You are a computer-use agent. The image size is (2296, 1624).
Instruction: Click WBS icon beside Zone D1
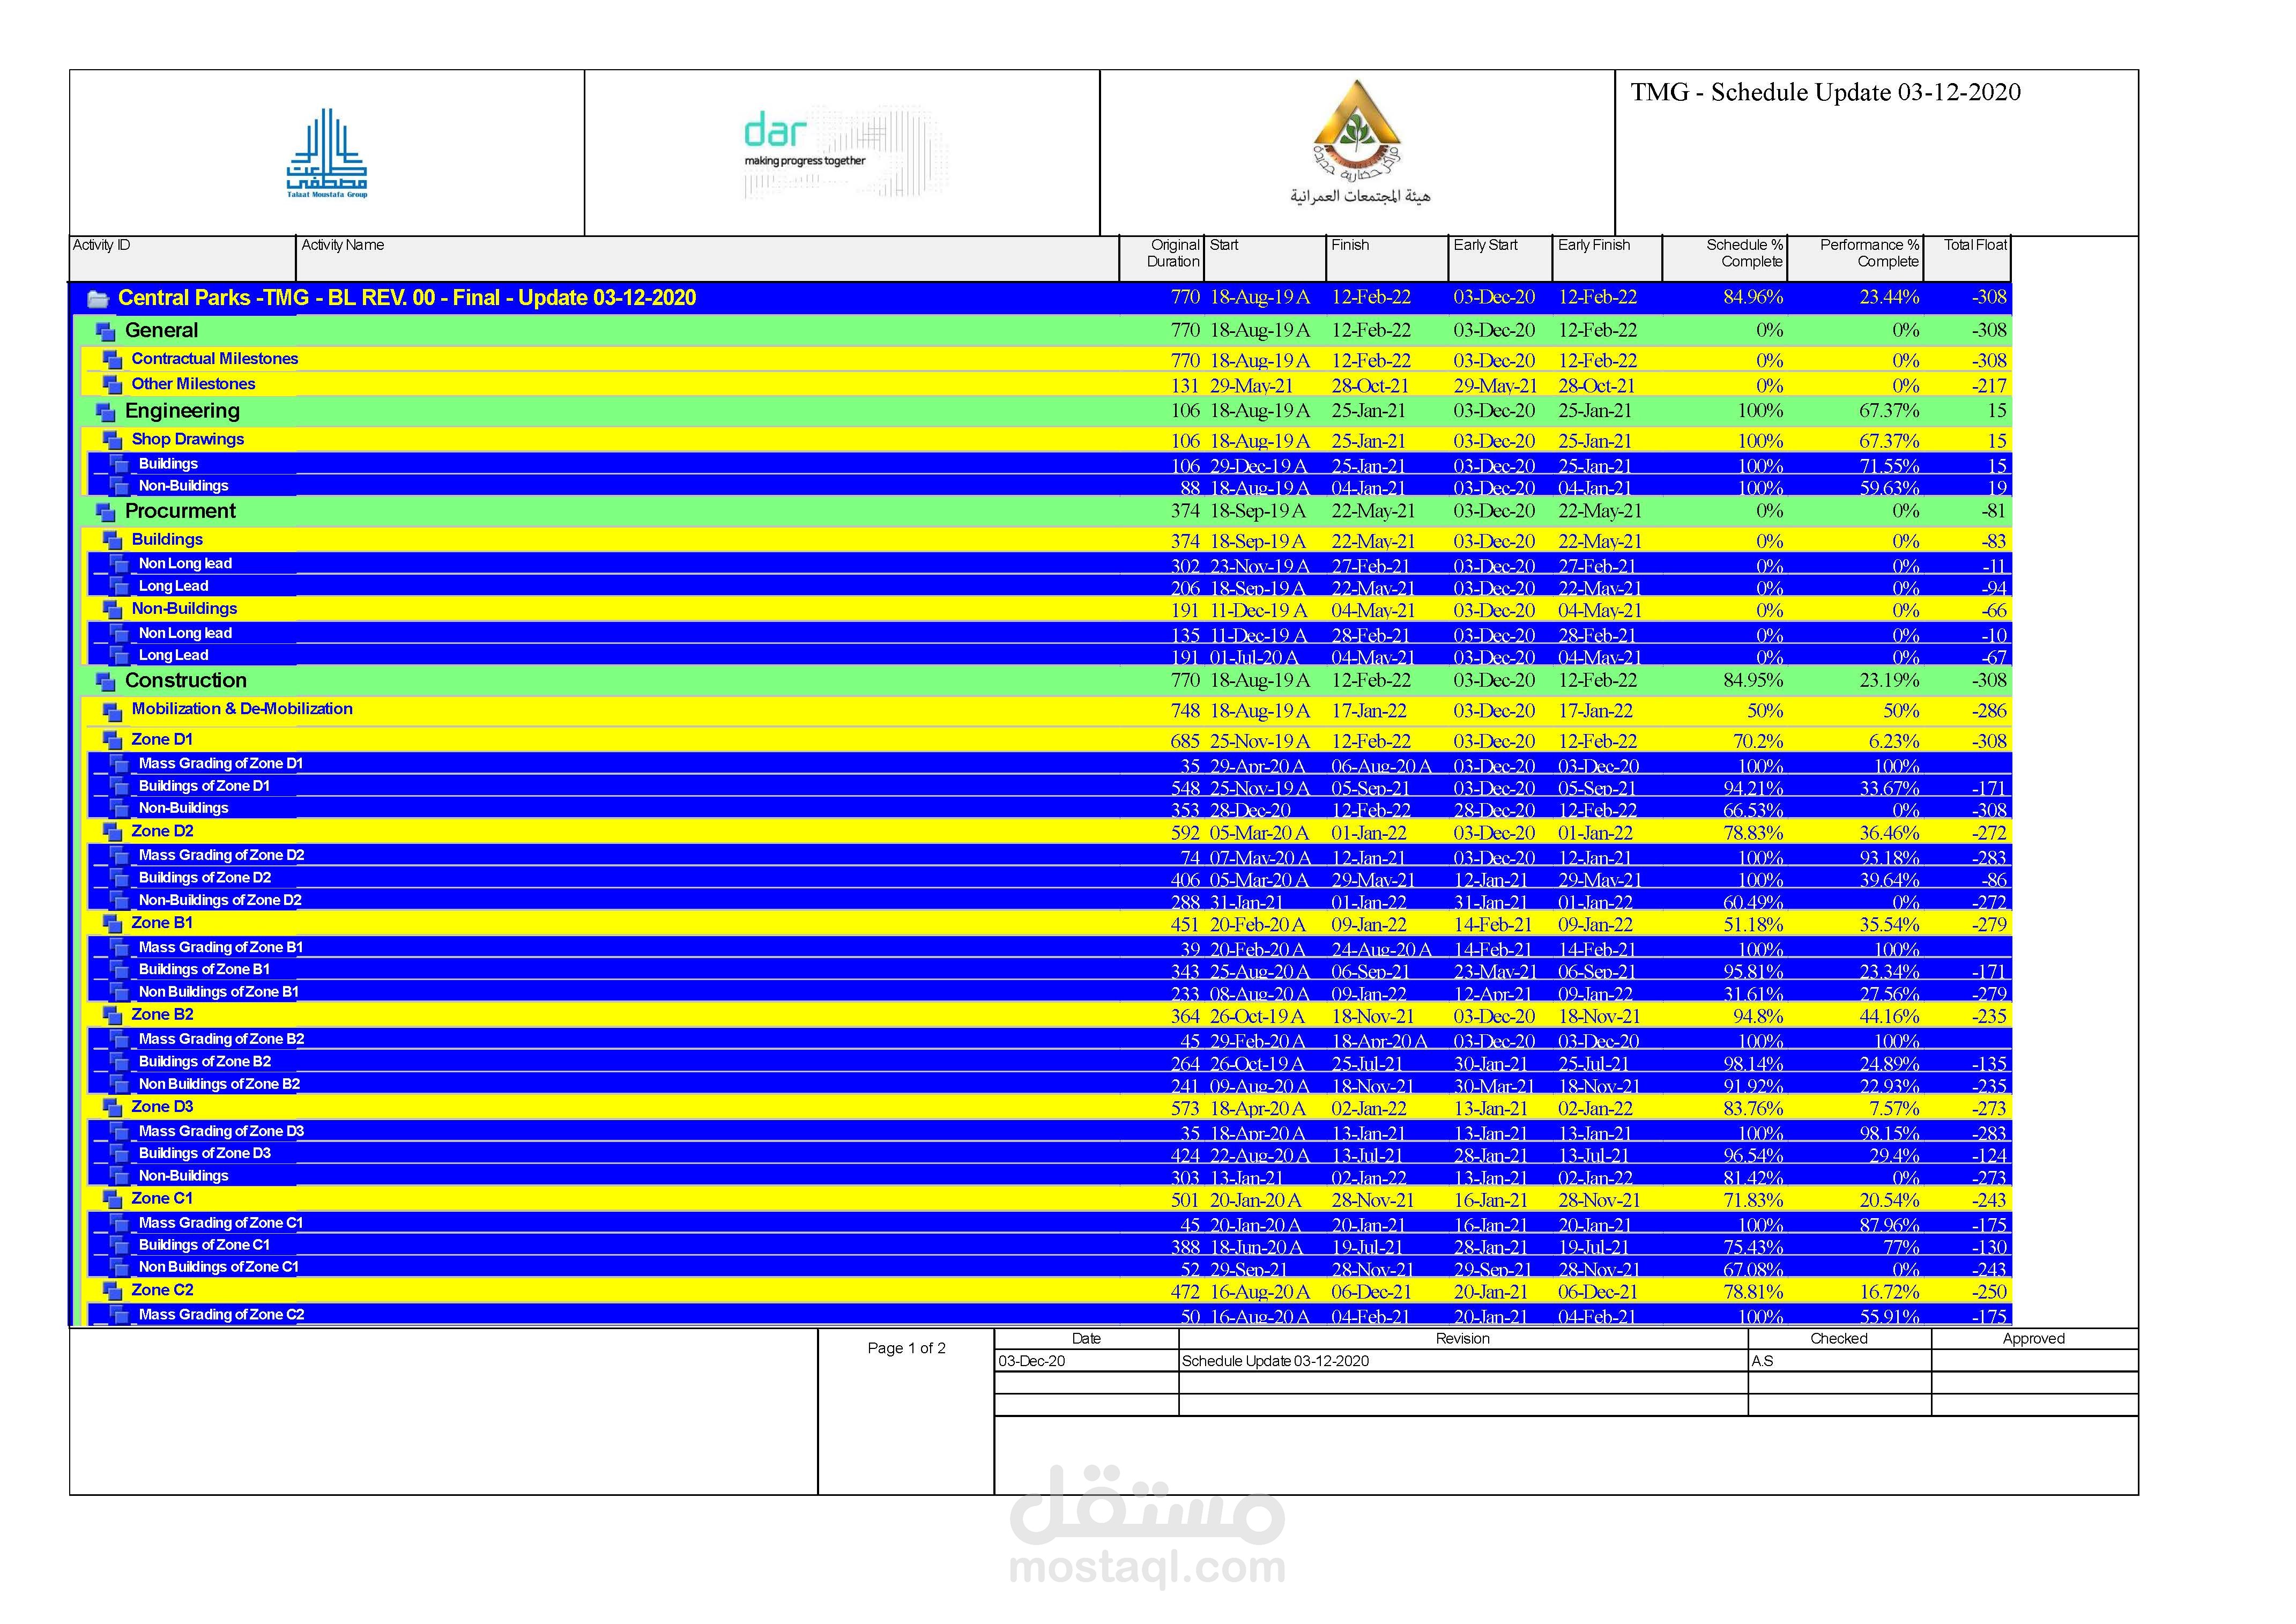click(113, 741)
